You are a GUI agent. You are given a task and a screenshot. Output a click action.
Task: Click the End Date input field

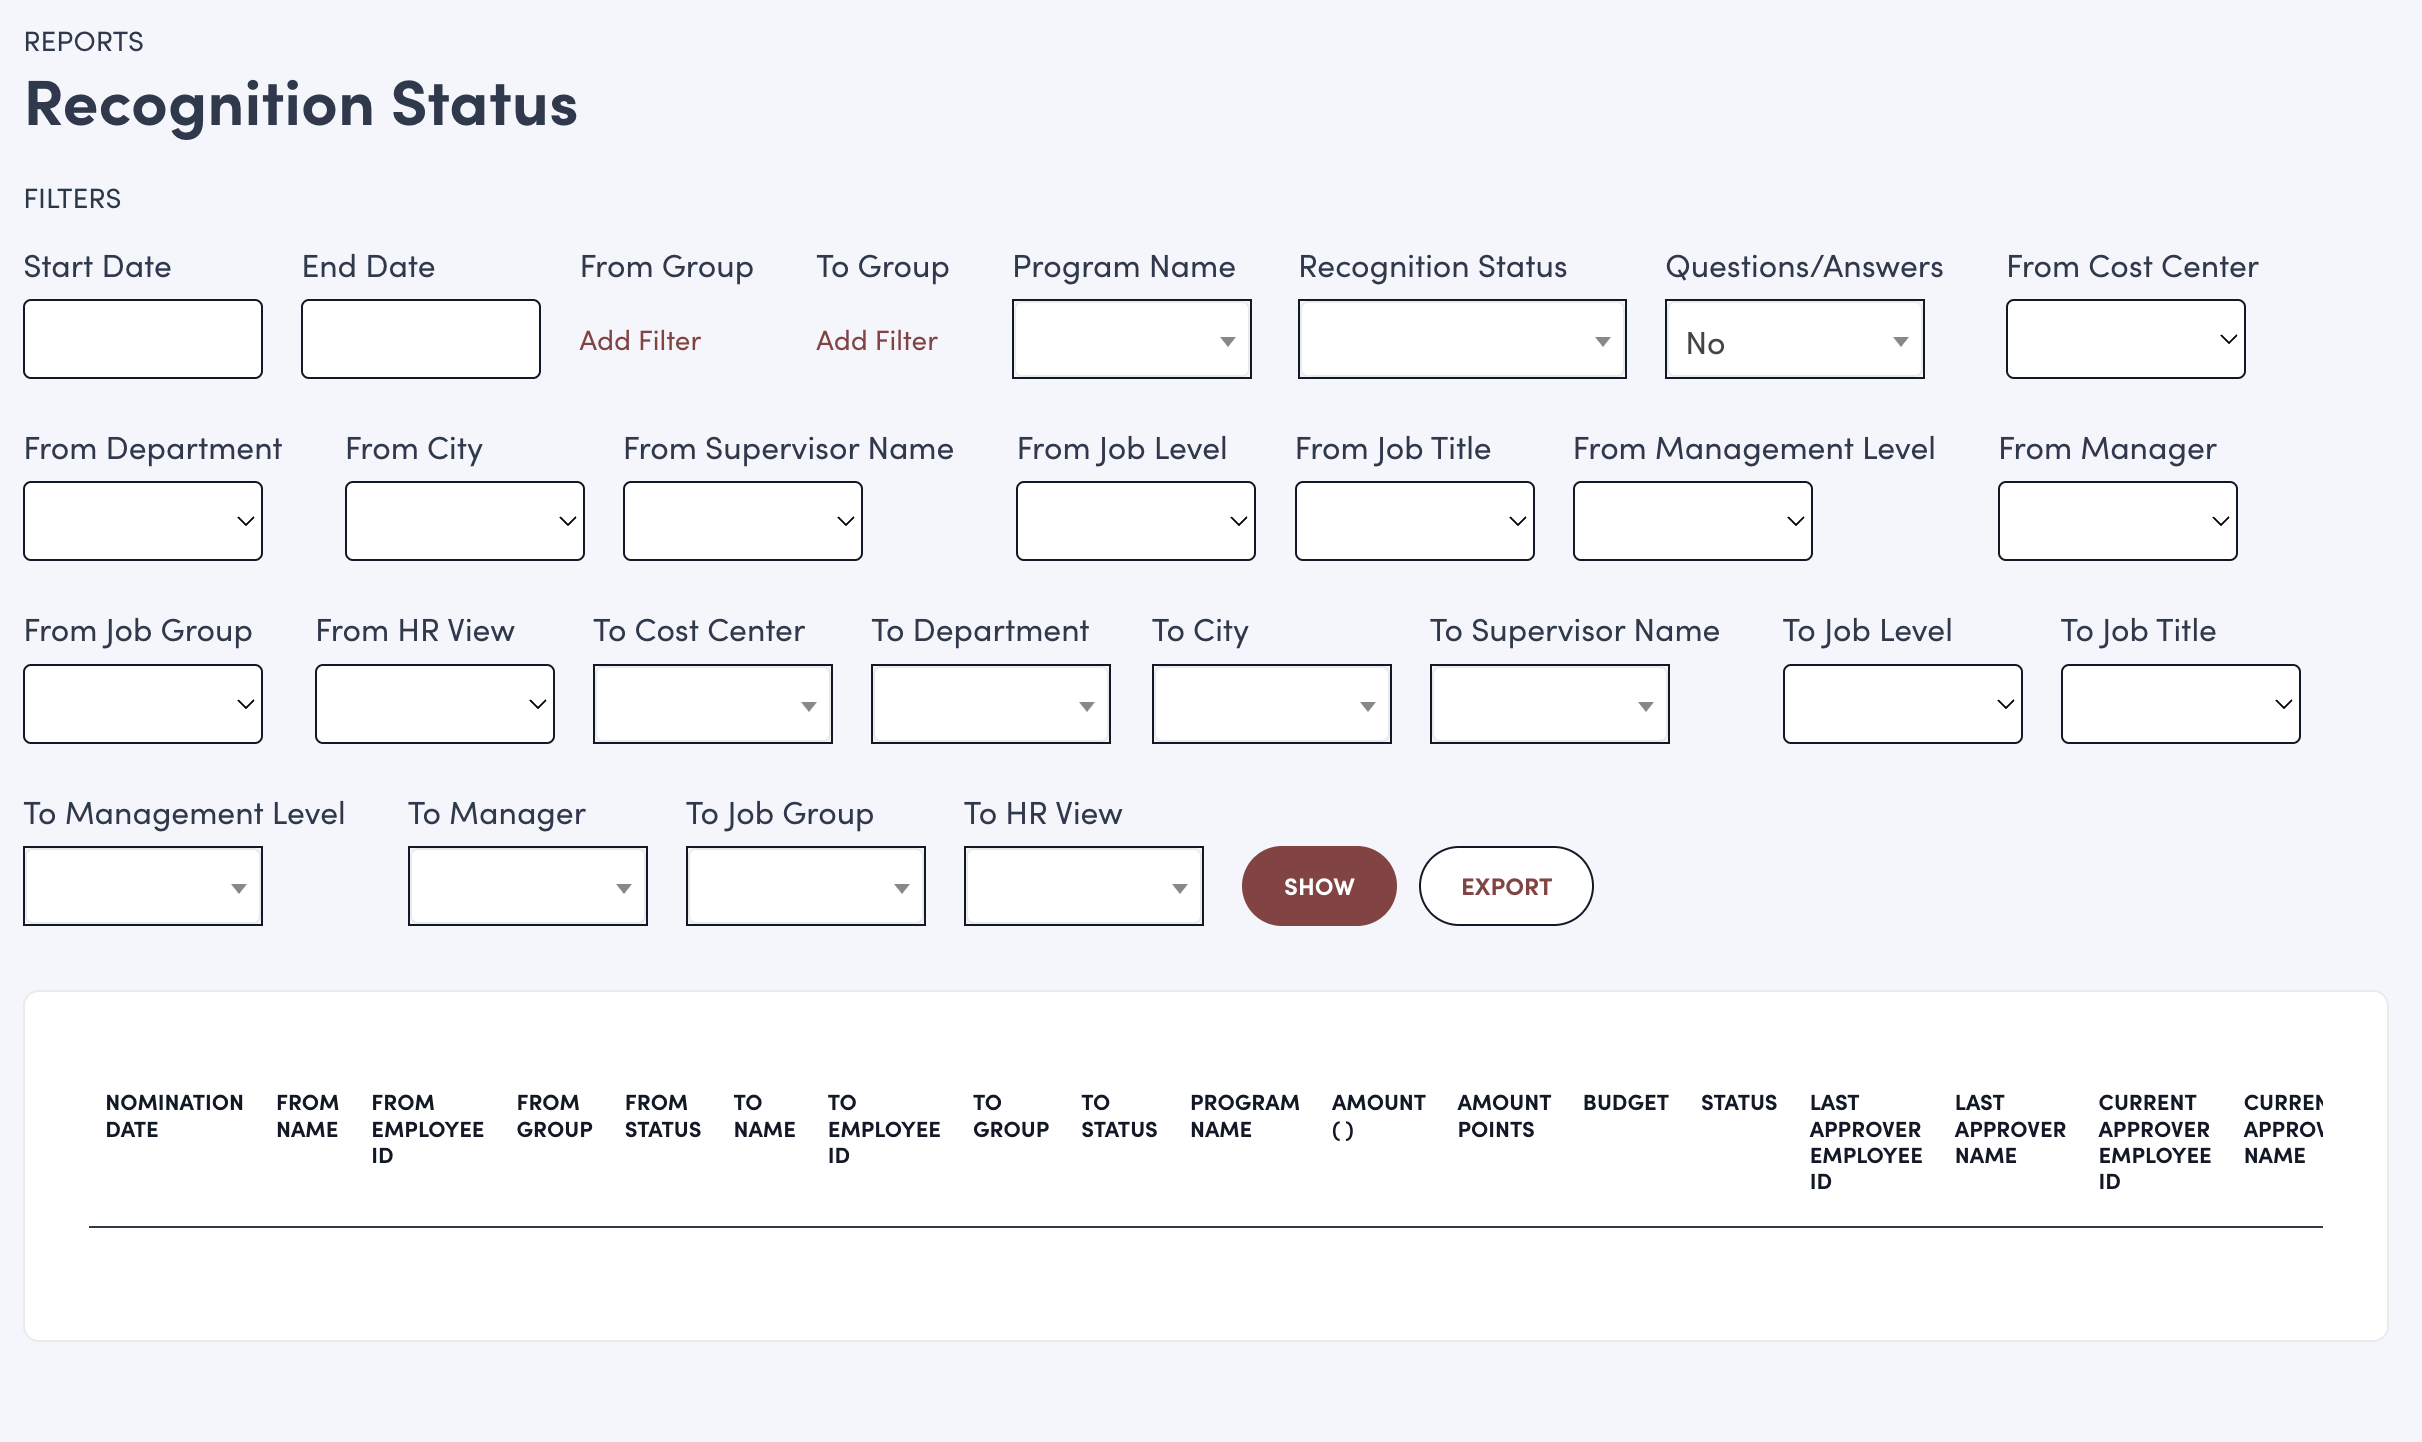click(x=421, y=339)
